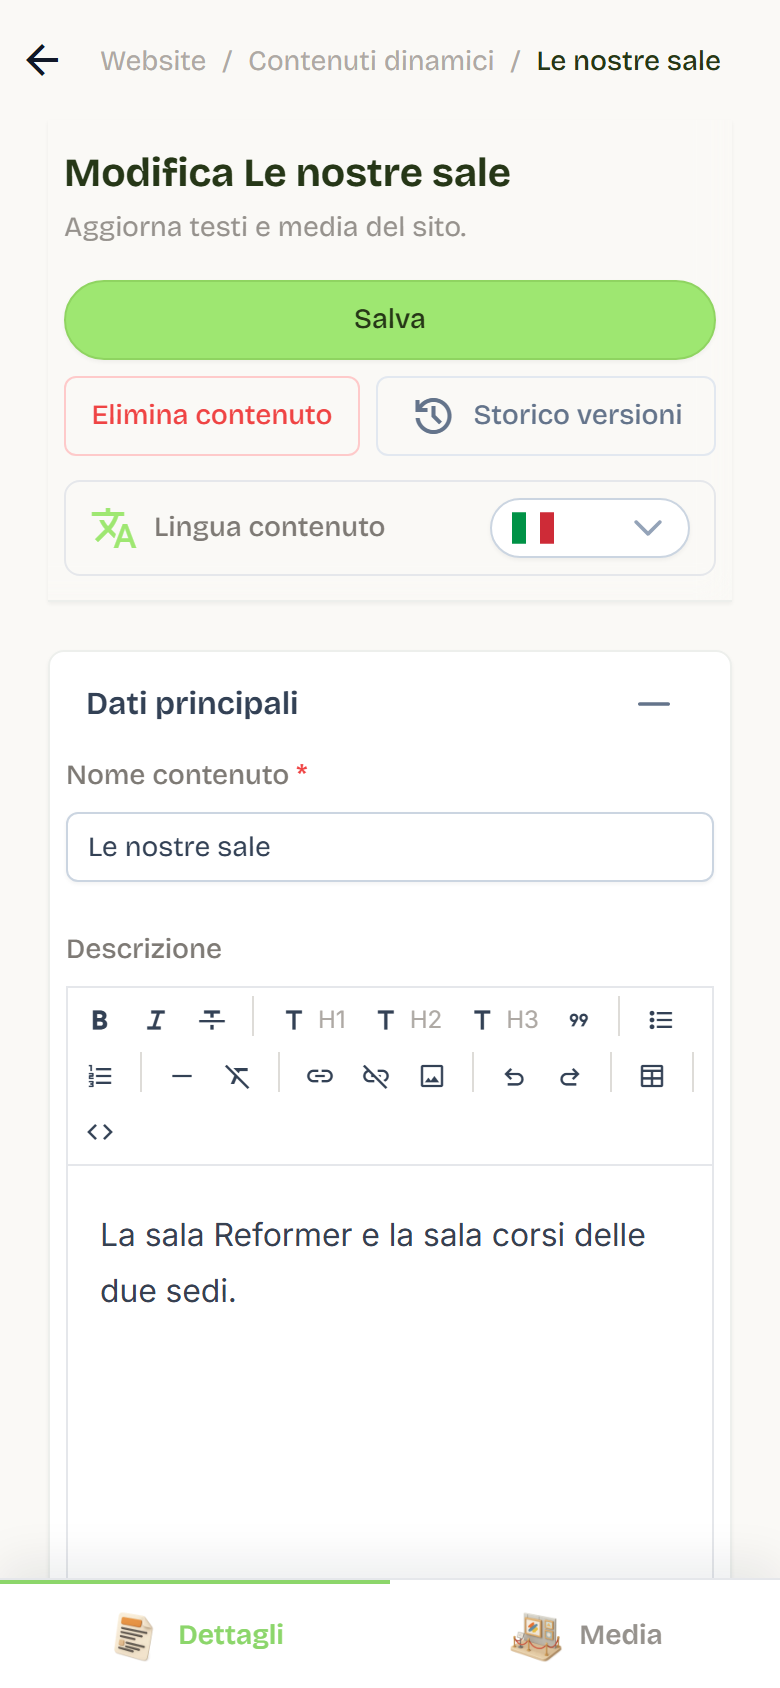This screenshot has height=1688, width=780.
Task: Redo the last edit
Action: [x=570, y=1076]
